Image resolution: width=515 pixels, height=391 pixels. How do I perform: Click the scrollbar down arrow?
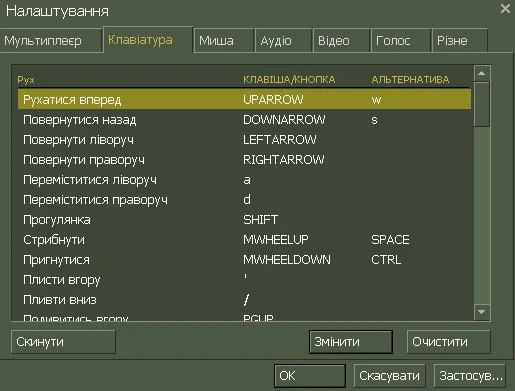click(482, 312)
